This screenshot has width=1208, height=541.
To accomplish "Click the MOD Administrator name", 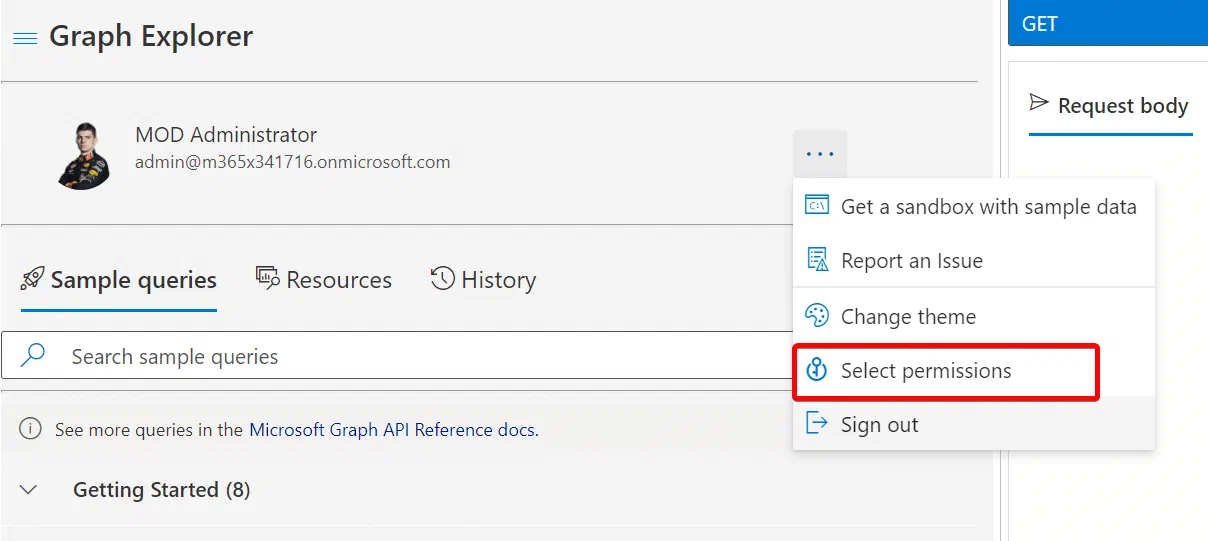I will coord(226,135).
